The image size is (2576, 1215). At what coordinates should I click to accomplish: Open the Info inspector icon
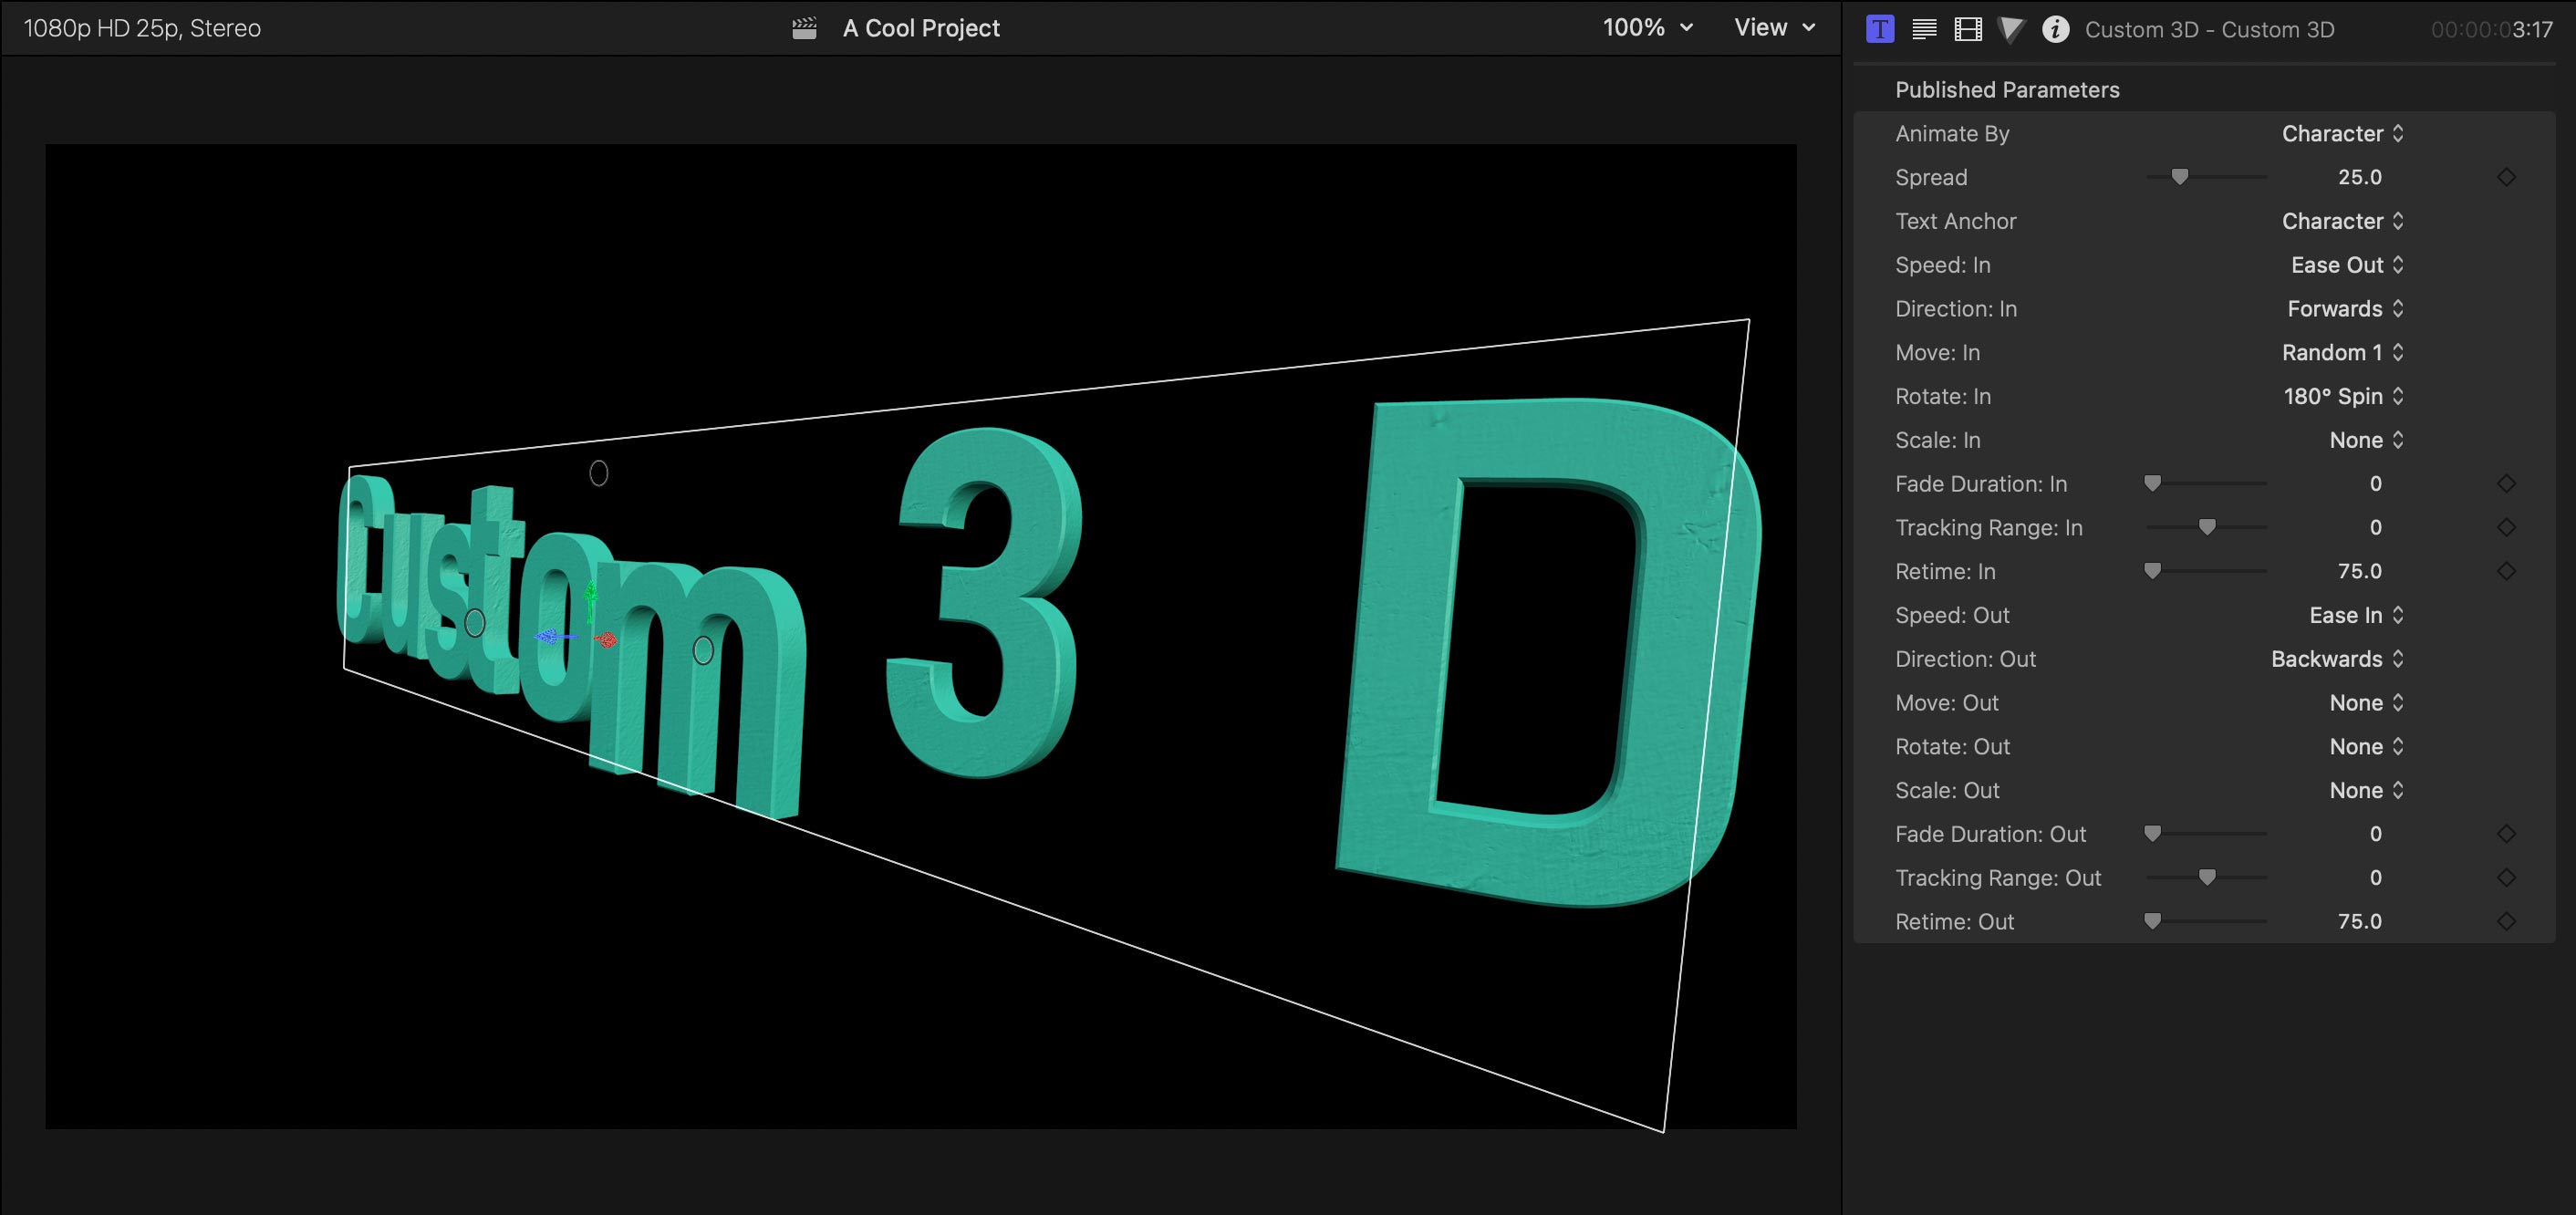coord(2055,29)
